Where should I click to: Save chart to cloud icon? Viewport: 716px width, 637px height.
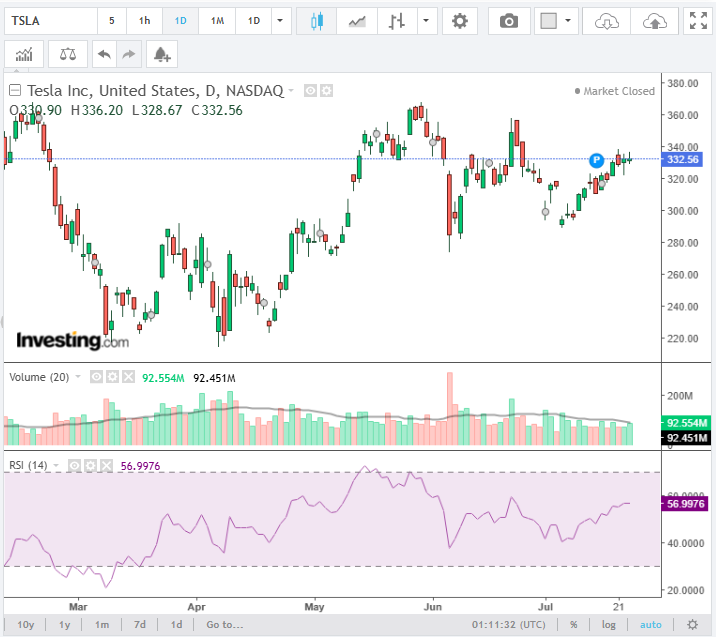click(654, 21)
